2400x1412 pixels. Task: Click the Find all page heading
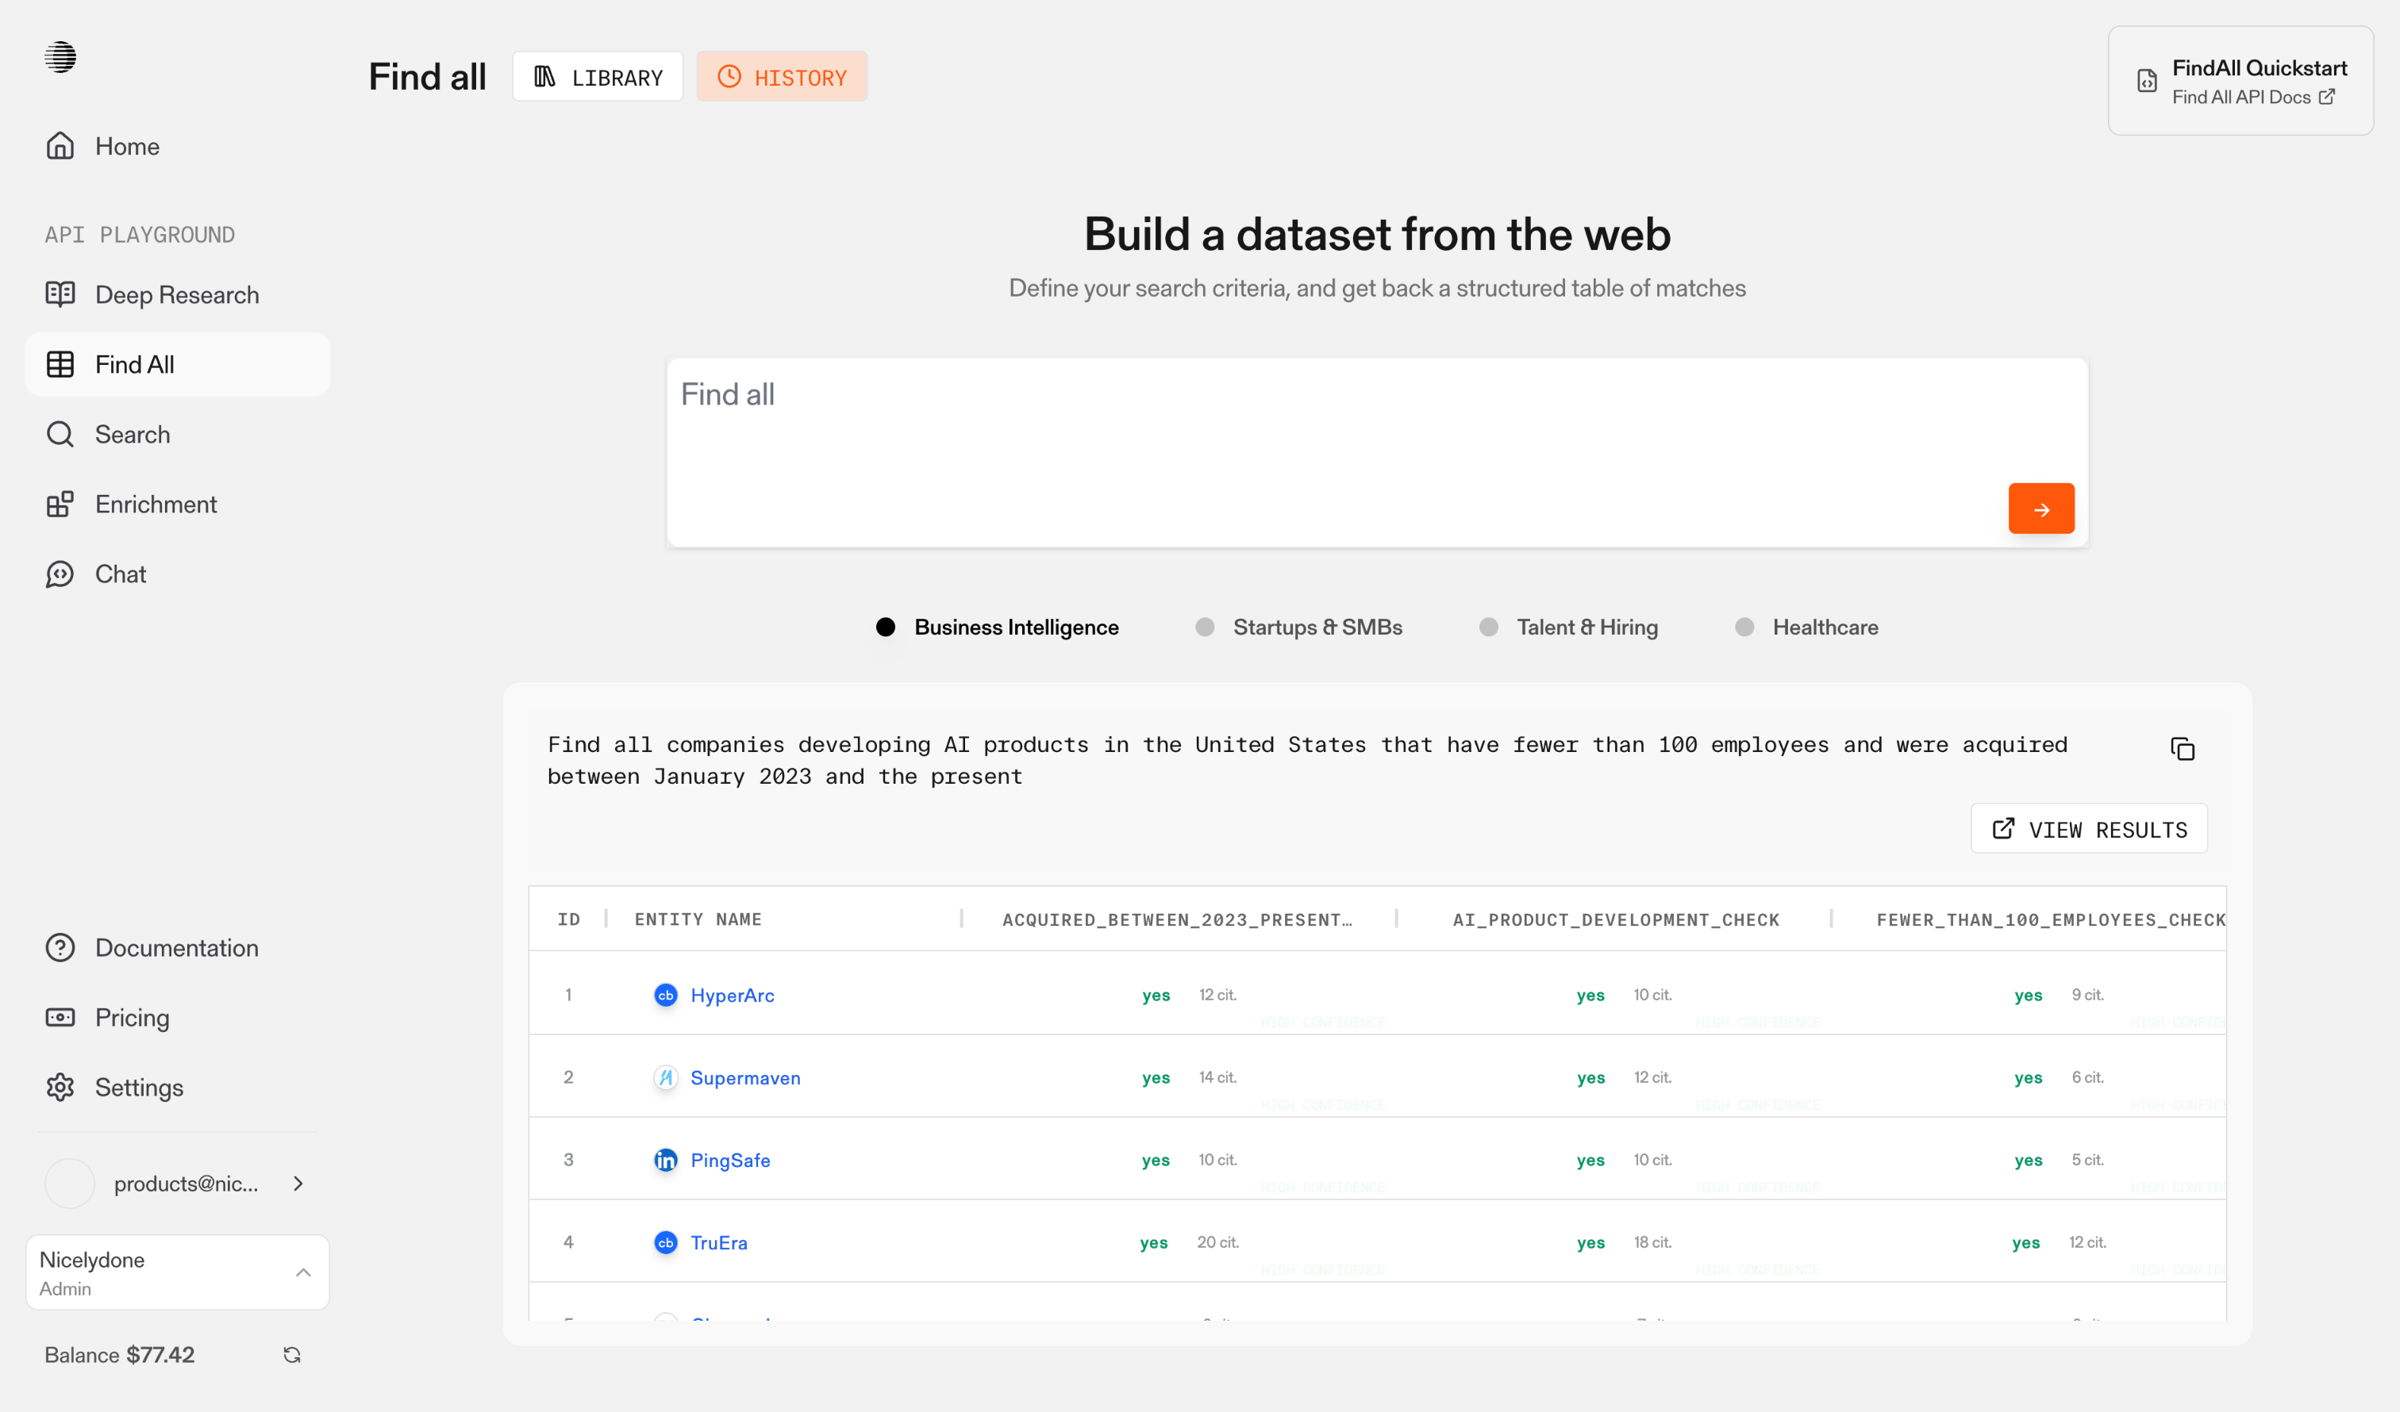427,77
